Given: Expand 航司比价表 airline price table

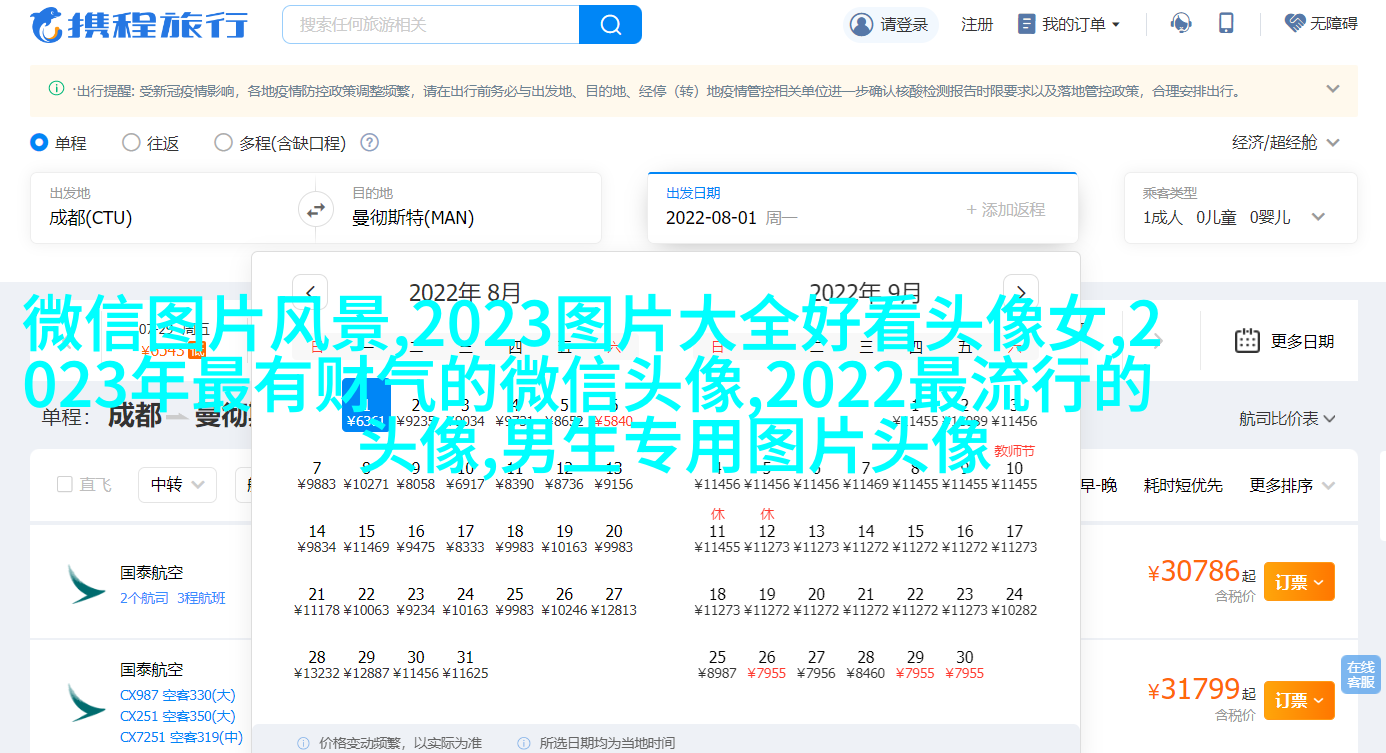Looking at the screenshot, I should tap(1288, 419).
